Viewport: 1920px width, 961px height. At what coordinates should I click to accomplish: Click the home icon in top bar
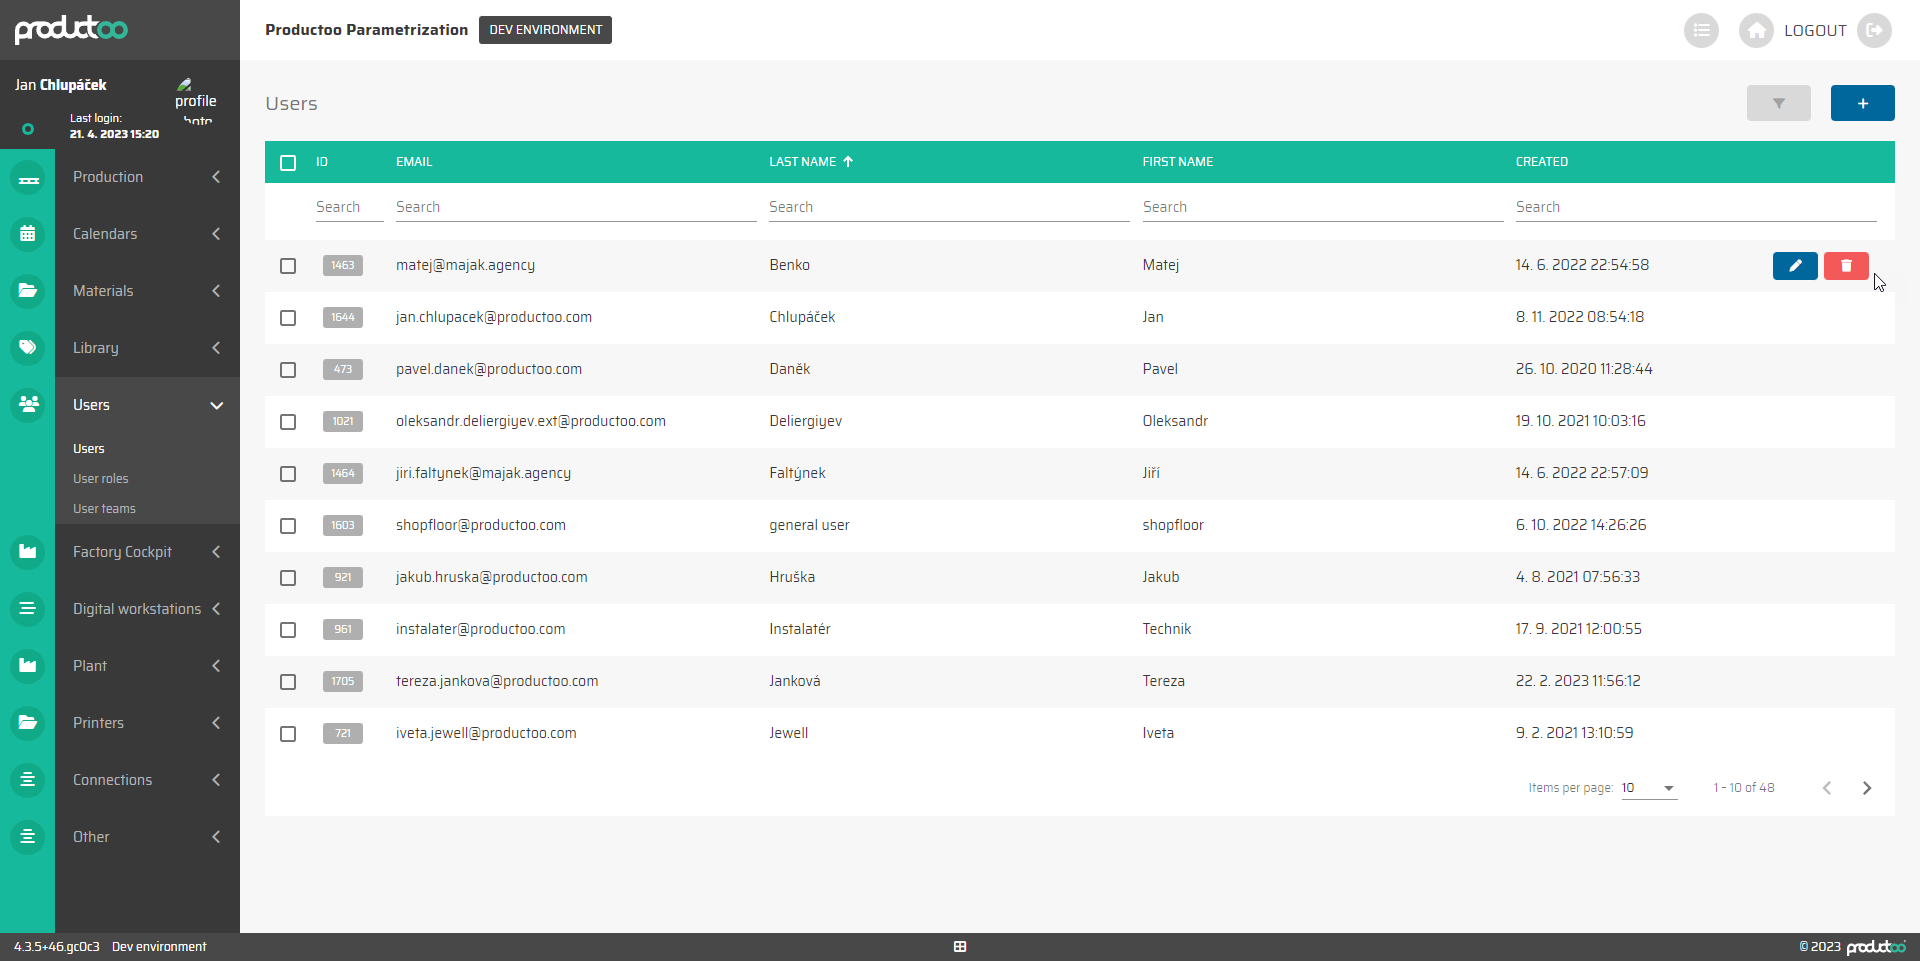click(1755, 31)
